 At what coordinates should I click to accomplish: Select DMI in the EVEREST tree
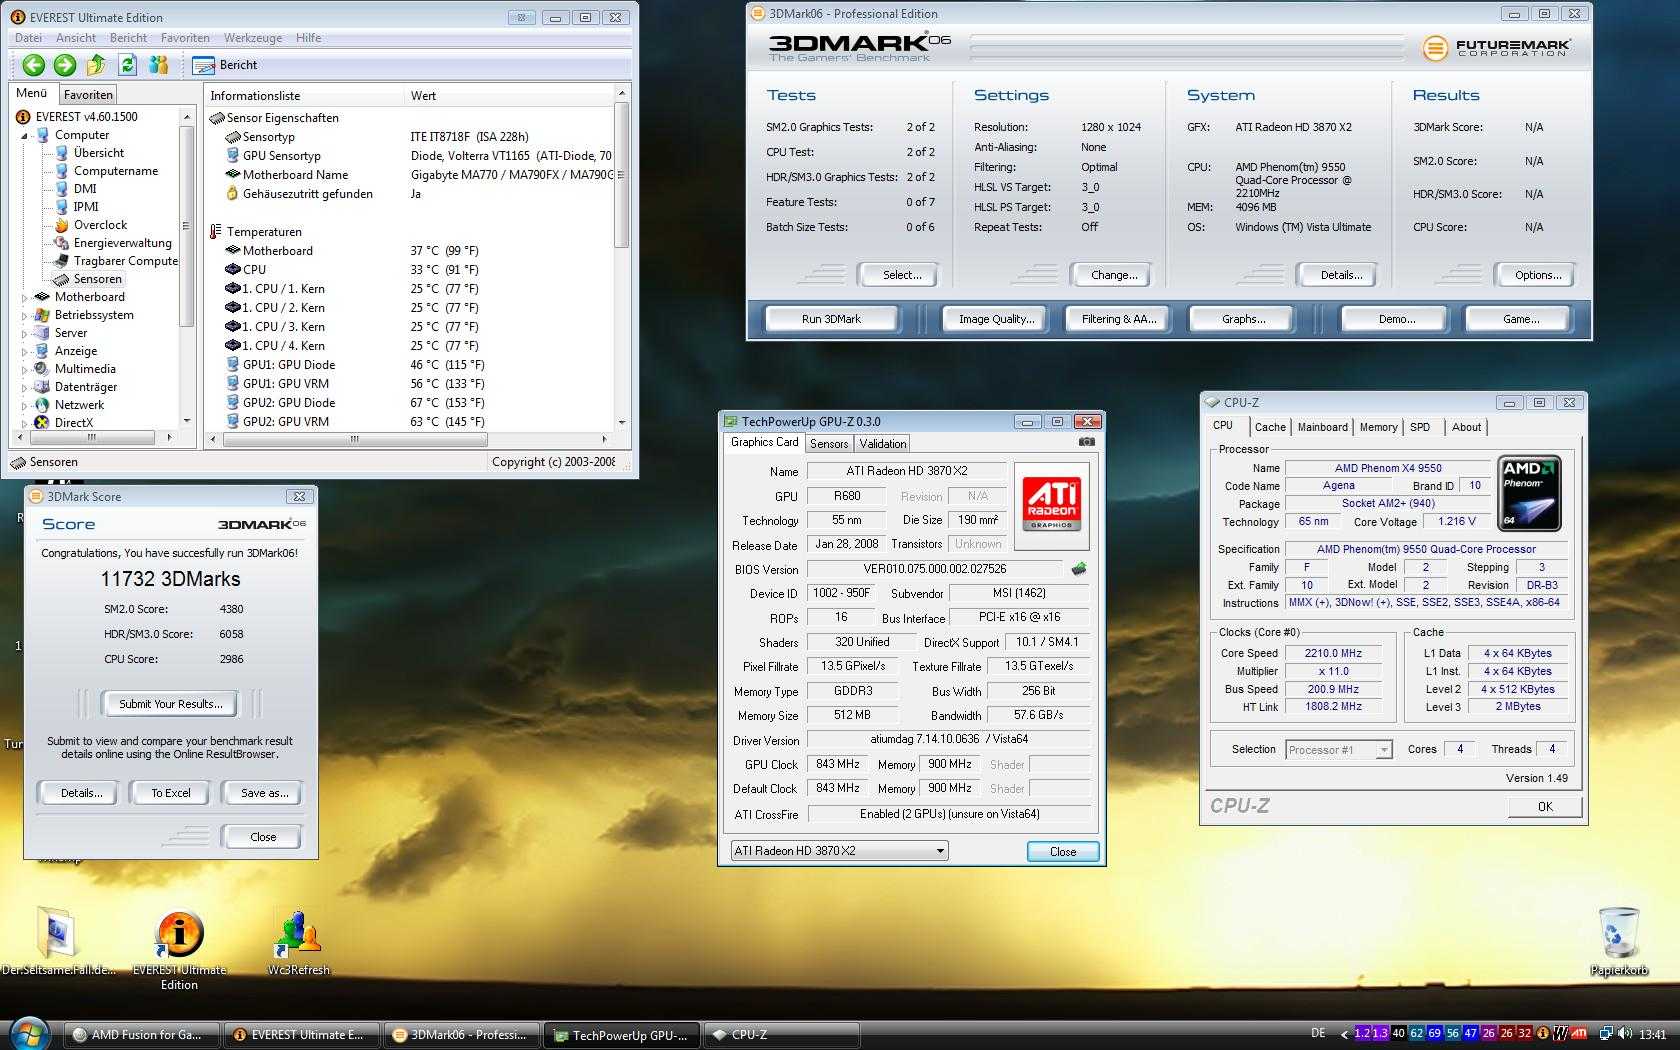tap(85, 189)
